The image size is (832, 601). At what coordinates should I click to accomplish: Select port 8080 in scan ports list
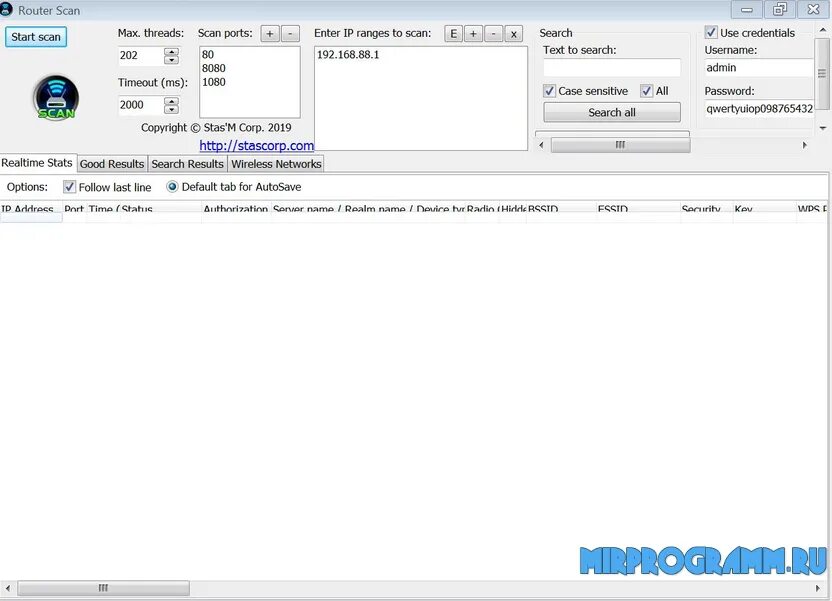click(x=214, y=68)
